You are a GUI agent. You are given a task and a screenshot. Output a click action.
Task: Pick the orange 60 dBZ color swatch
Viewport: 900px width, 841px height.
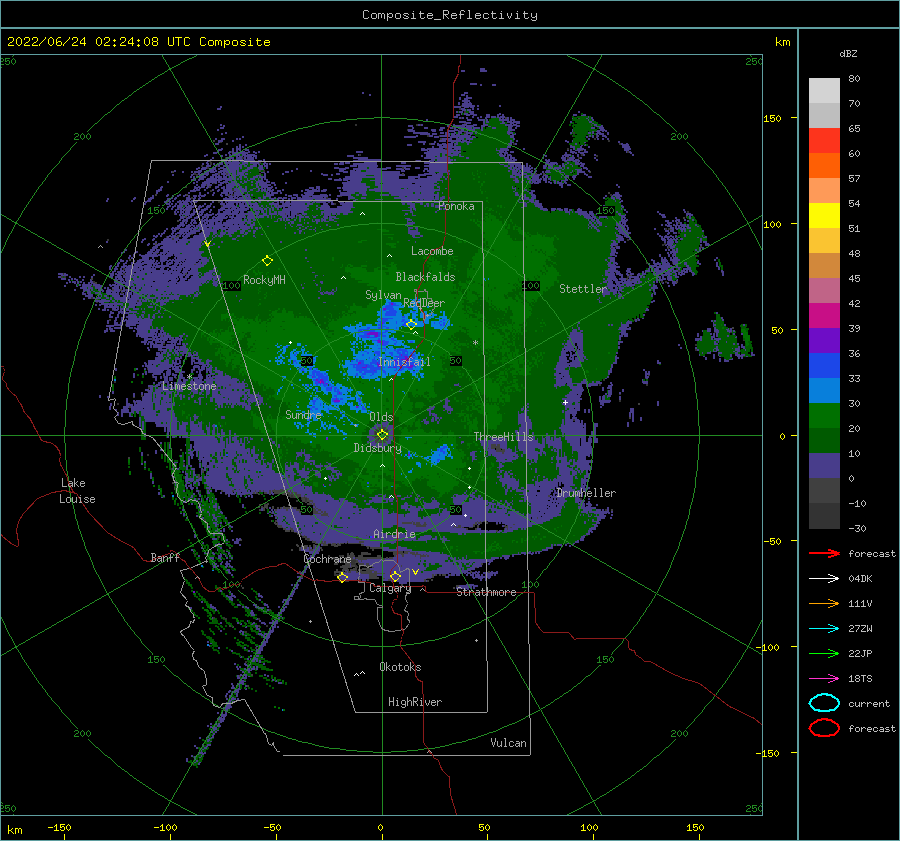point(824,166)
